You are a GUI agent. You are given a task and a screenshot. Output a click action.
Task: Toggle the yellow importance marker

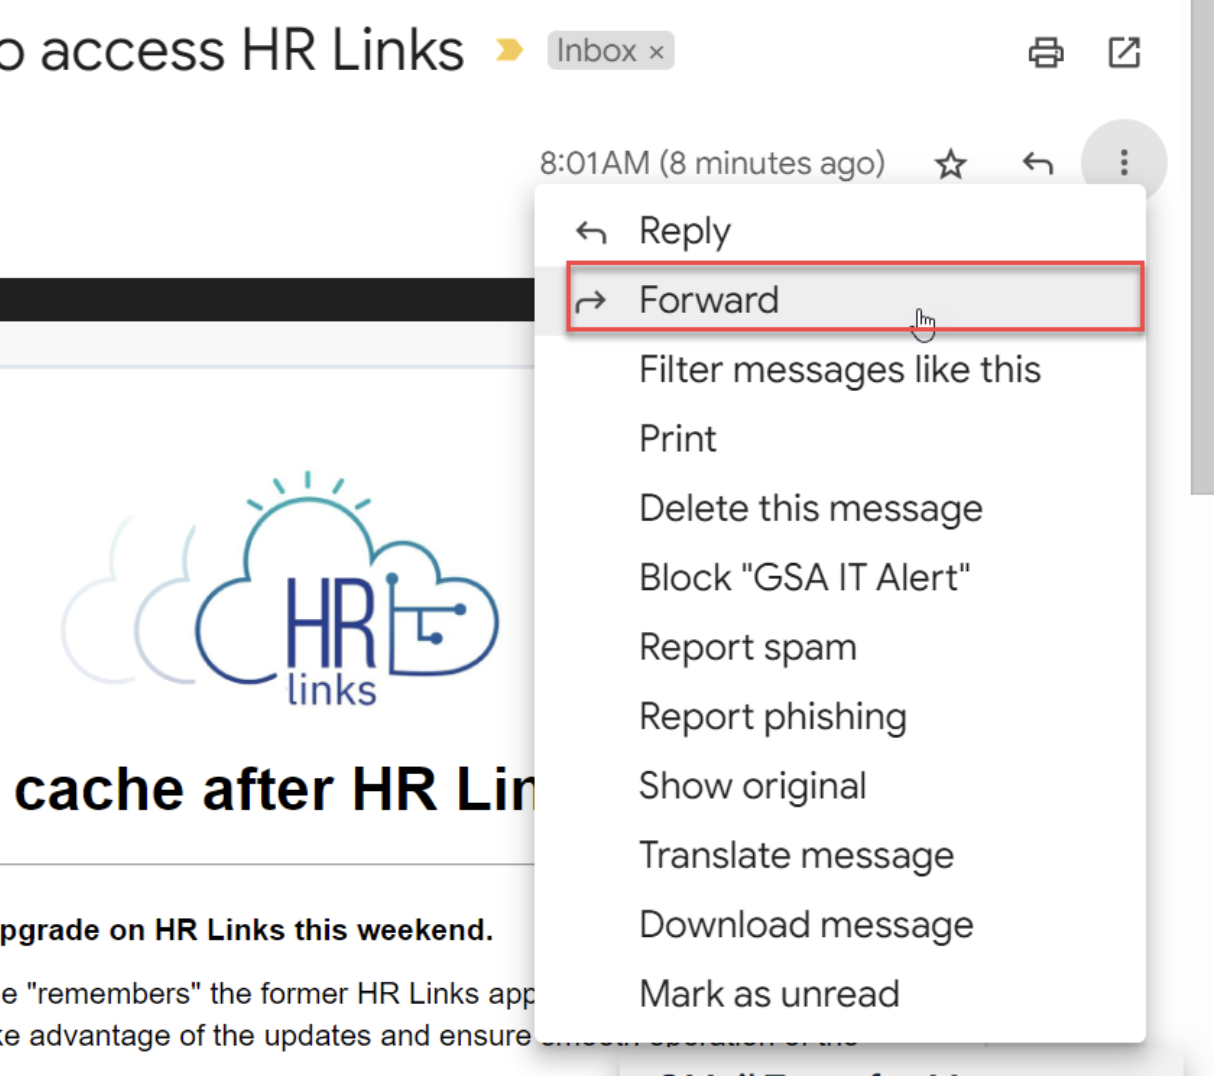point(509,50)
